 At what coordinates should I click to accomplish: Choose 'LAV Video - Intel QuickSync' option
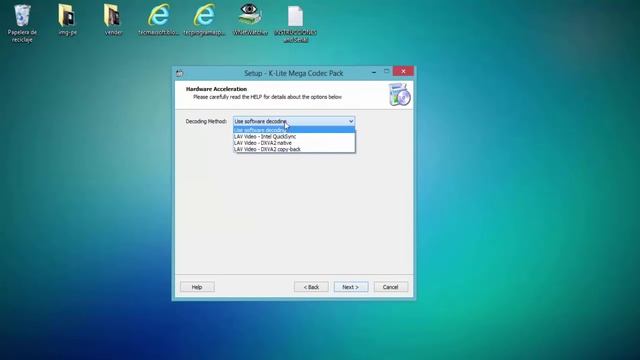pyautogui.click(x=294, y=137)
